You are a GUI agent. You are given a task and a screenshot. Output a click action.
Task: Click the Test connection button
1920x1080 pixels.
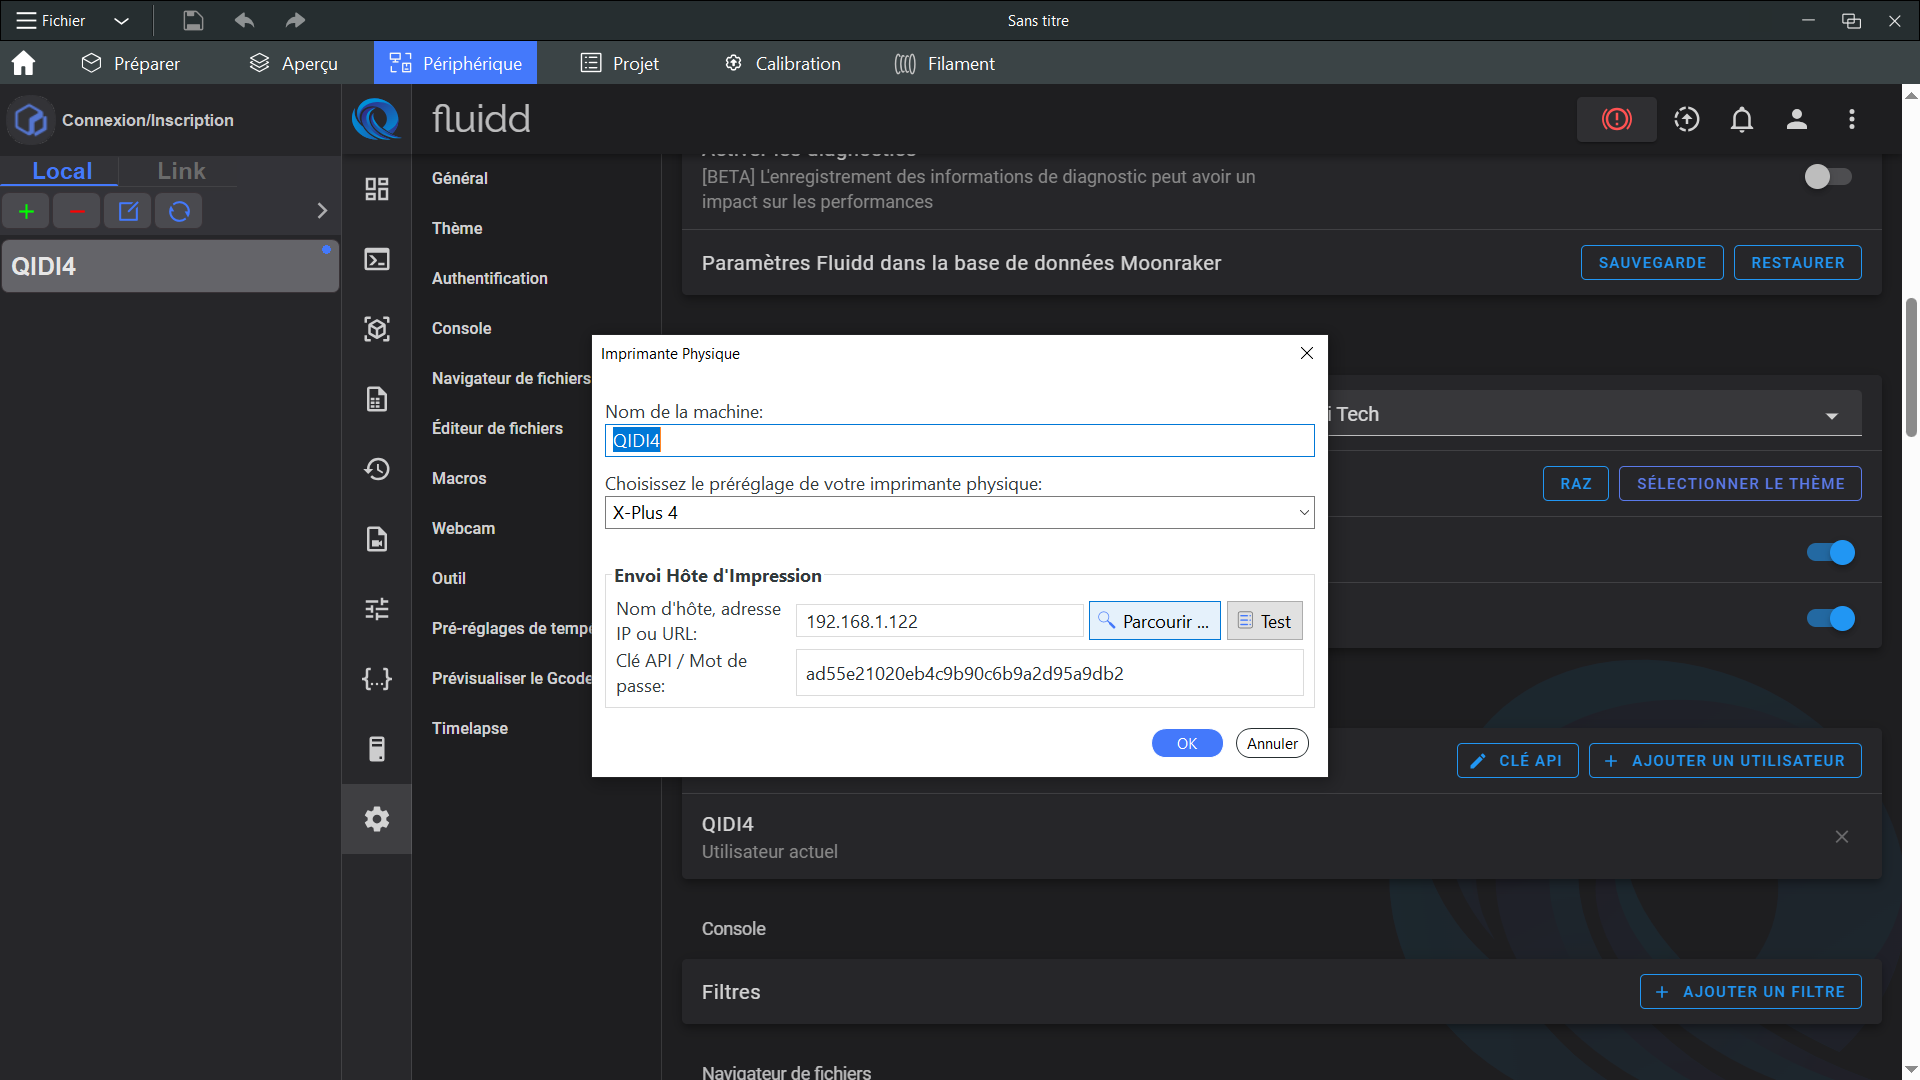(x=1264, y=621)
